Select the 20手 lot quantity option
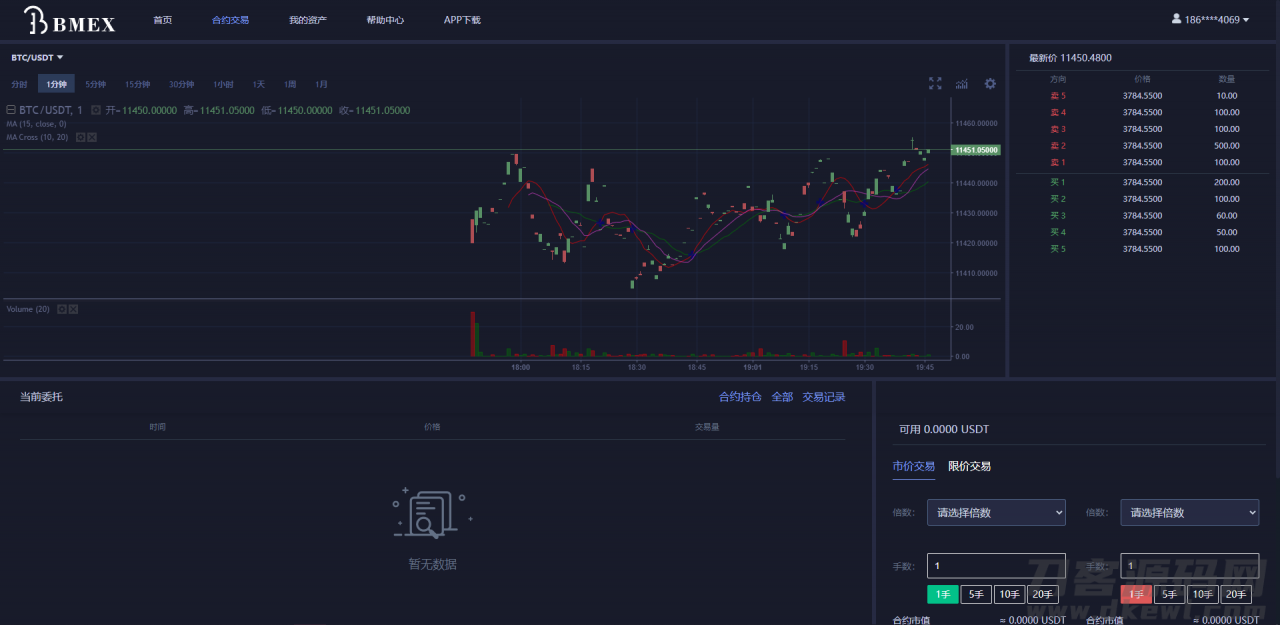The image size is (1280, 625). coord(1042,593)
